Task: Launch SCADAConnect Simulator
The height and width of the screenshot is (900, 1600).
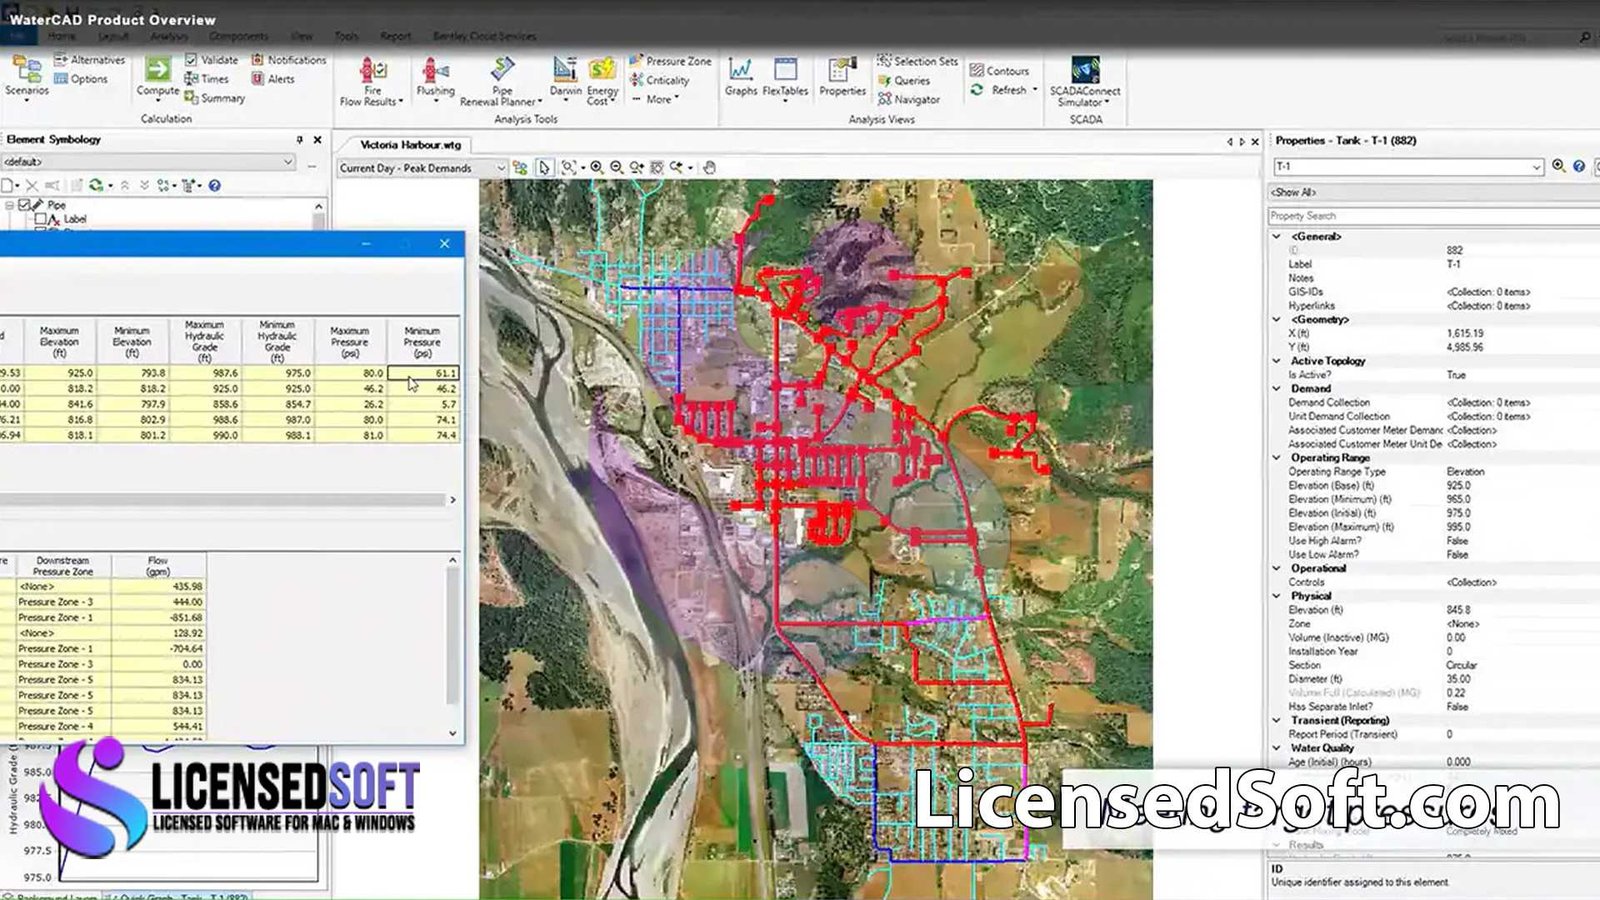Action: (x=1085, y=81)
